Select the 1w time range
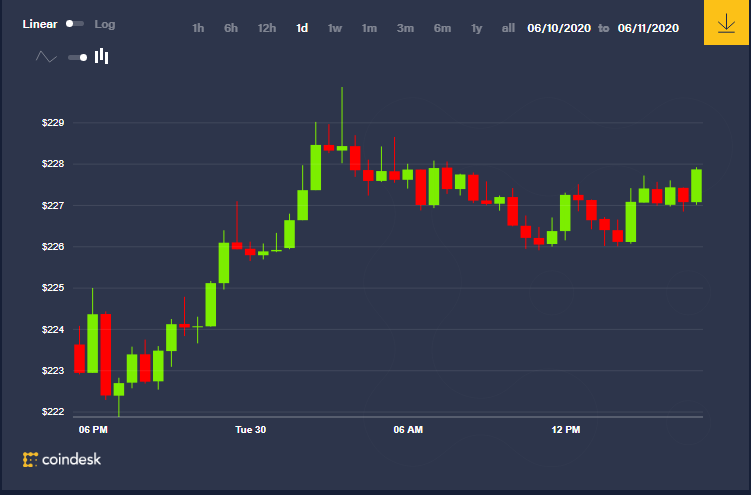 point(335,28)
